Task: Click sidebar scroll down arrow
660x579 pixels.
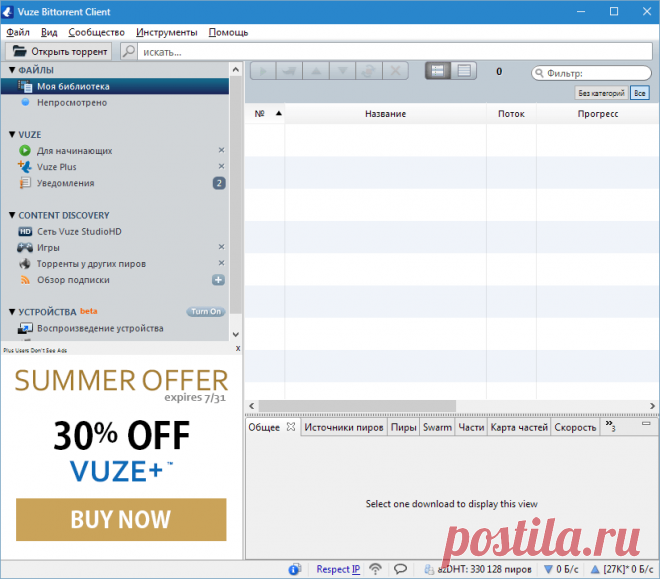Action: tap(236, 335)
